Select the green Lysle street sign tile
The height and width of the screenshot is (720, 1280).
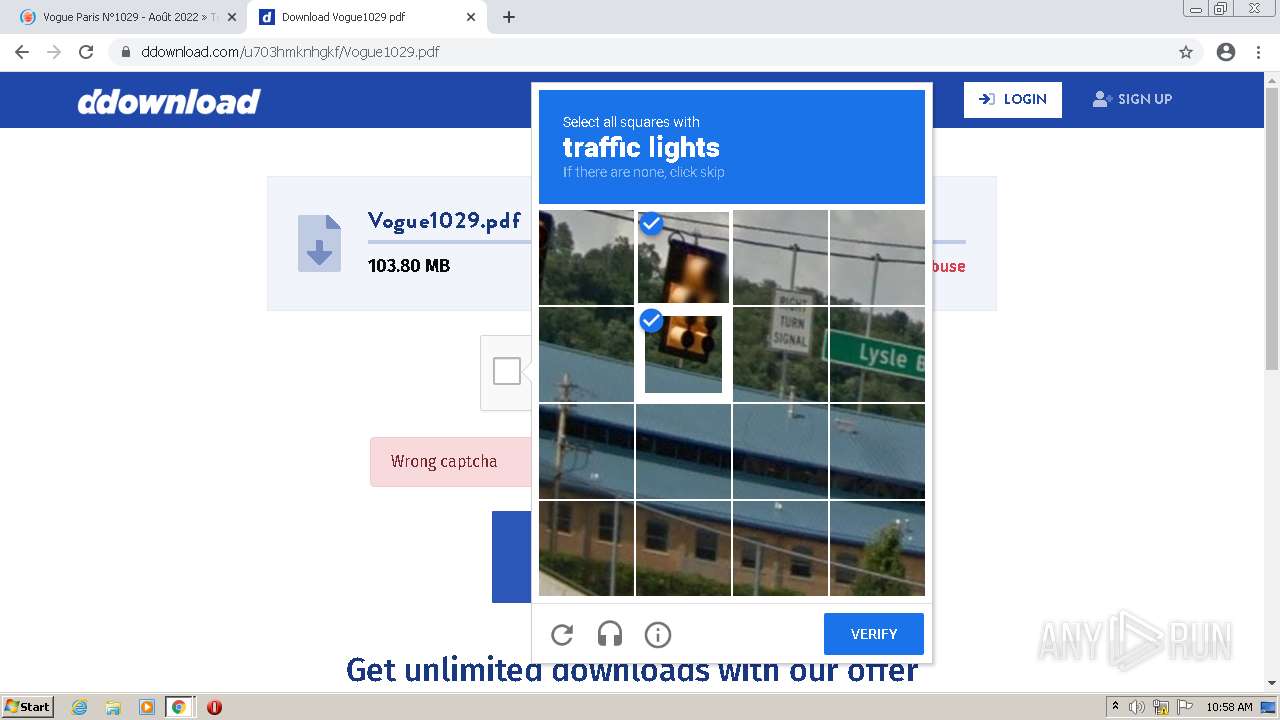(x=877, y=354)
